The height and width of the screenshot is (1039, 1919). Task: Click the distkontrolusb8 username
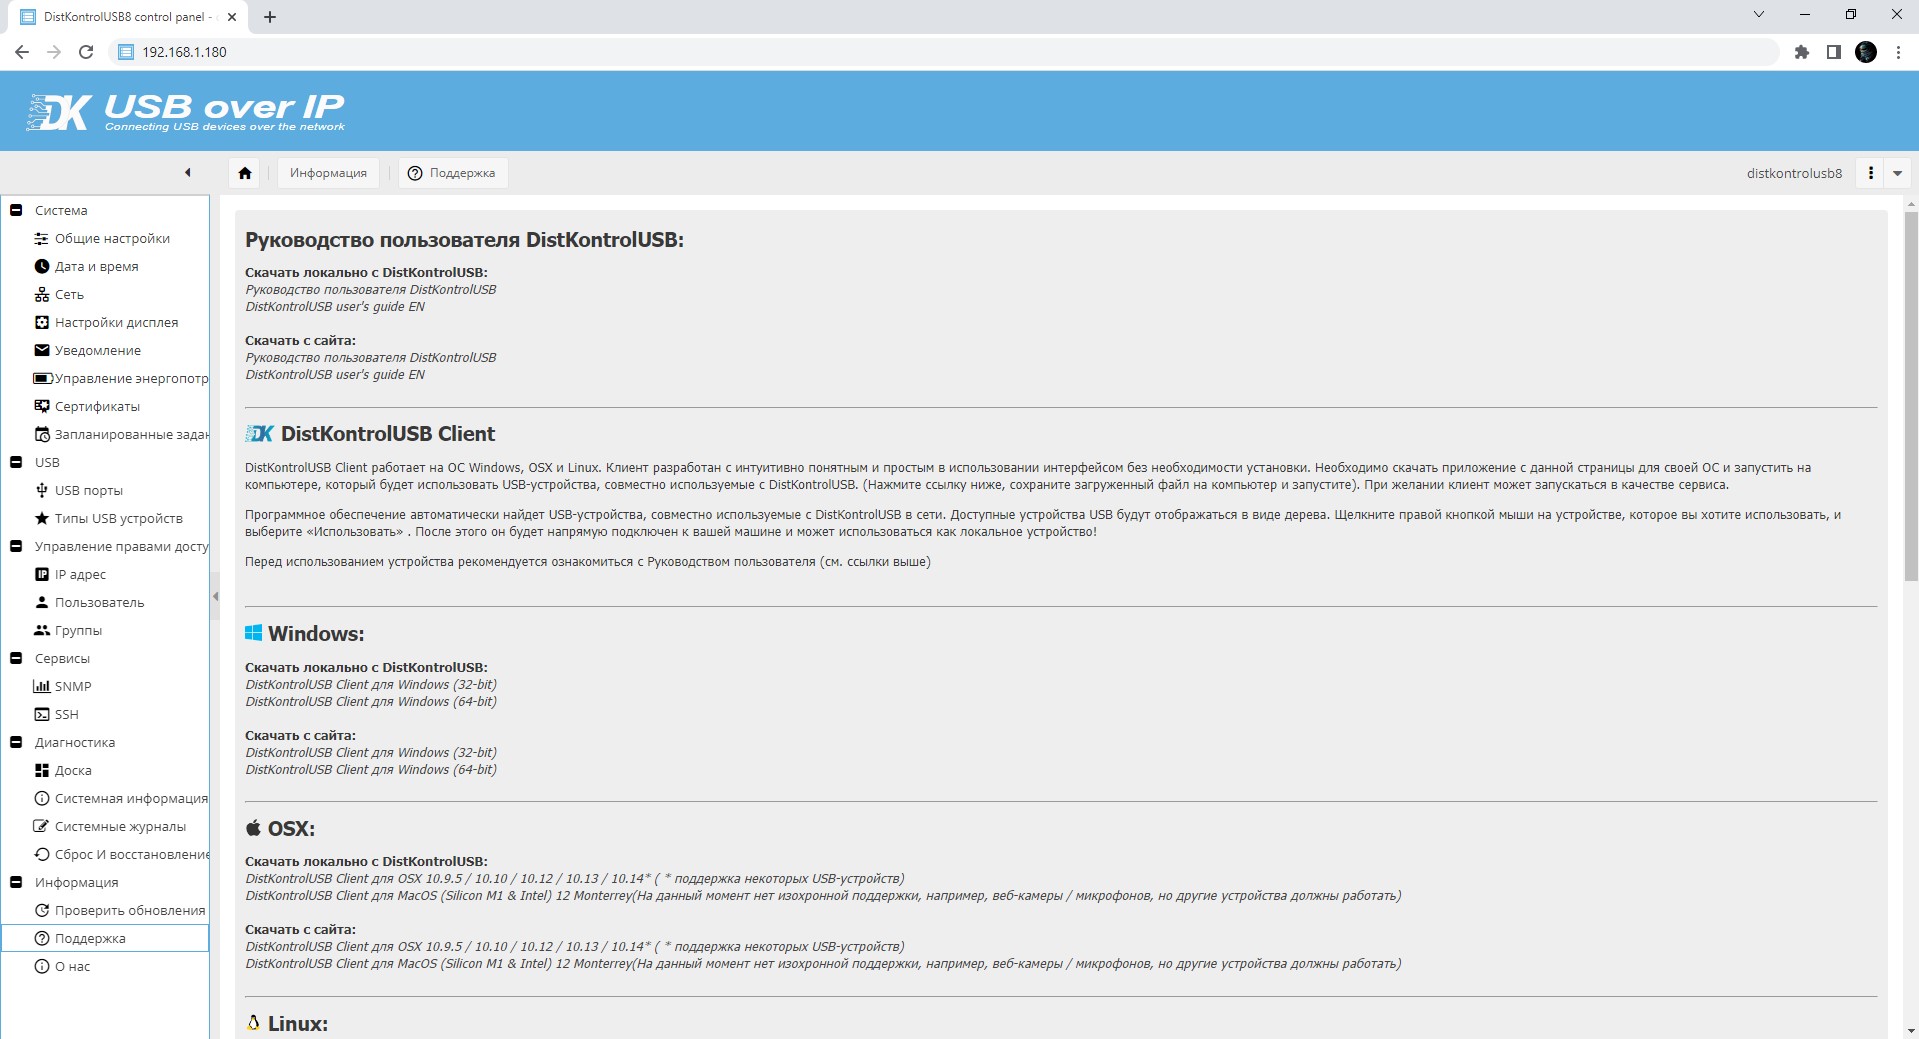pyautogui.click(x=1794, y=173)
